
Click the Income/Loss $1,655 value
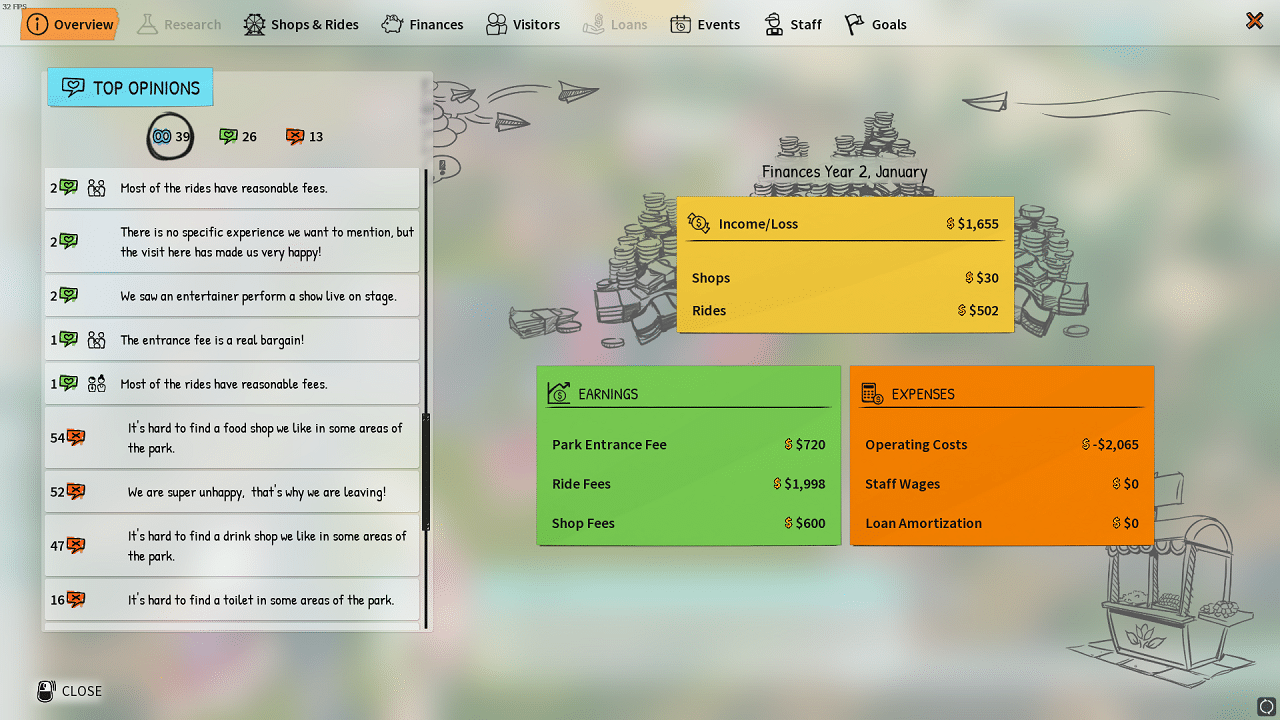[973, 224]
